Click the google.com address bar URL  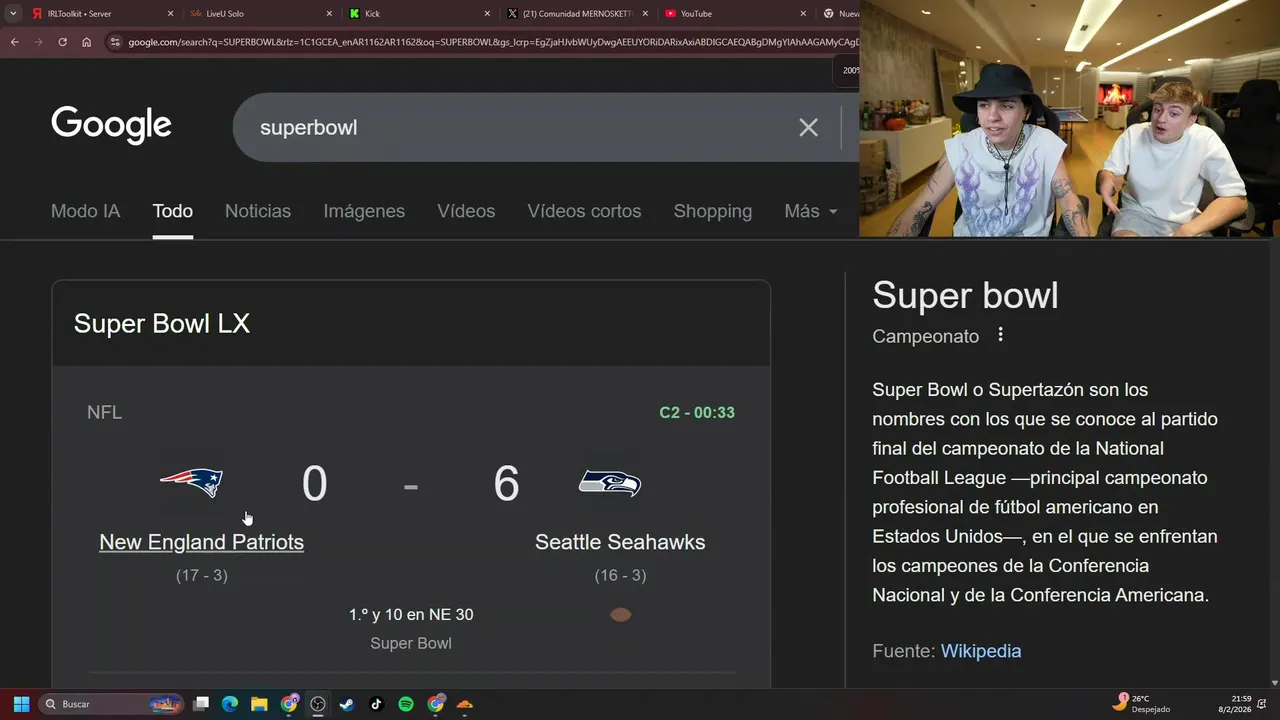(493, 42)
